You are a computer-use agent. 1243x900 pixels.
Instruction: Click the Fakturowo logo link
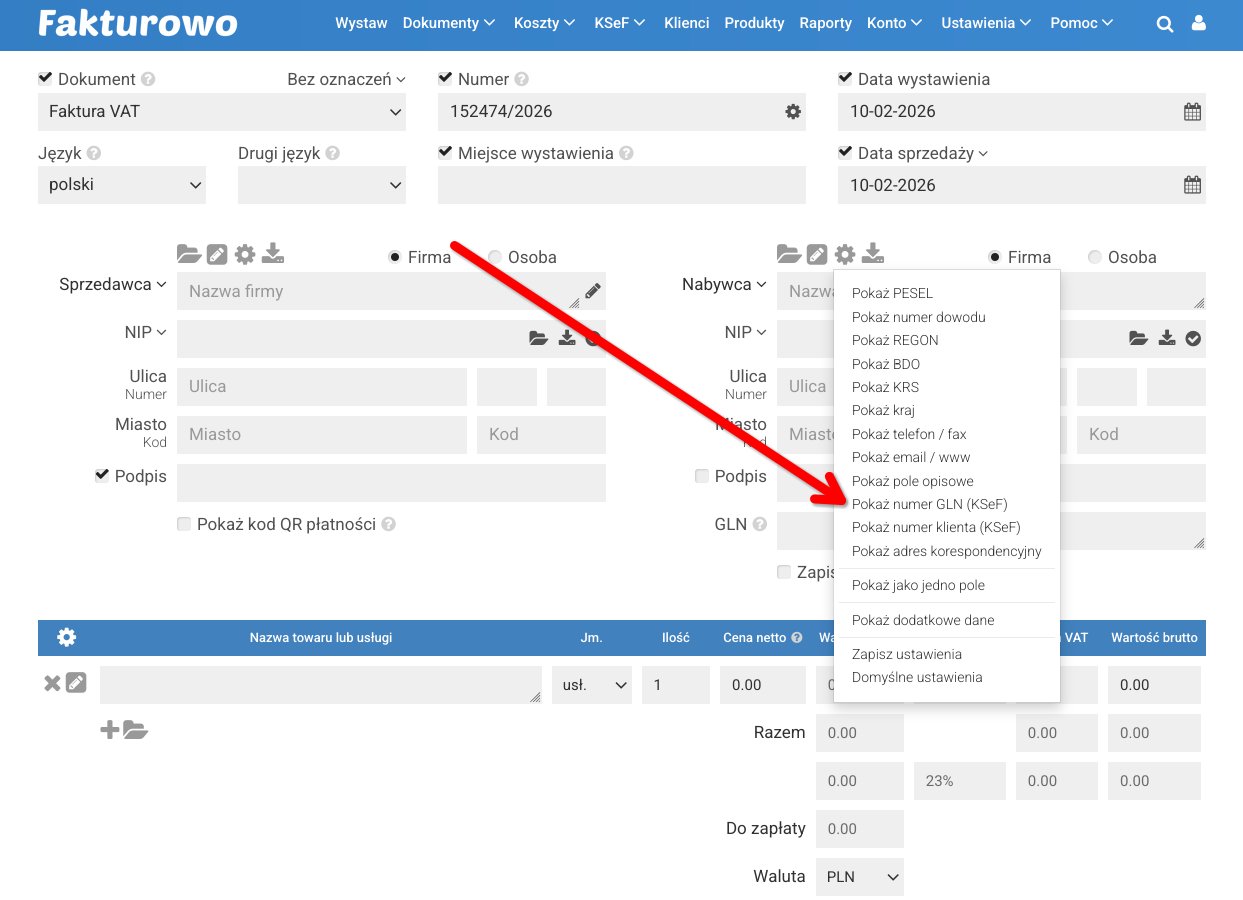point(138,24)
